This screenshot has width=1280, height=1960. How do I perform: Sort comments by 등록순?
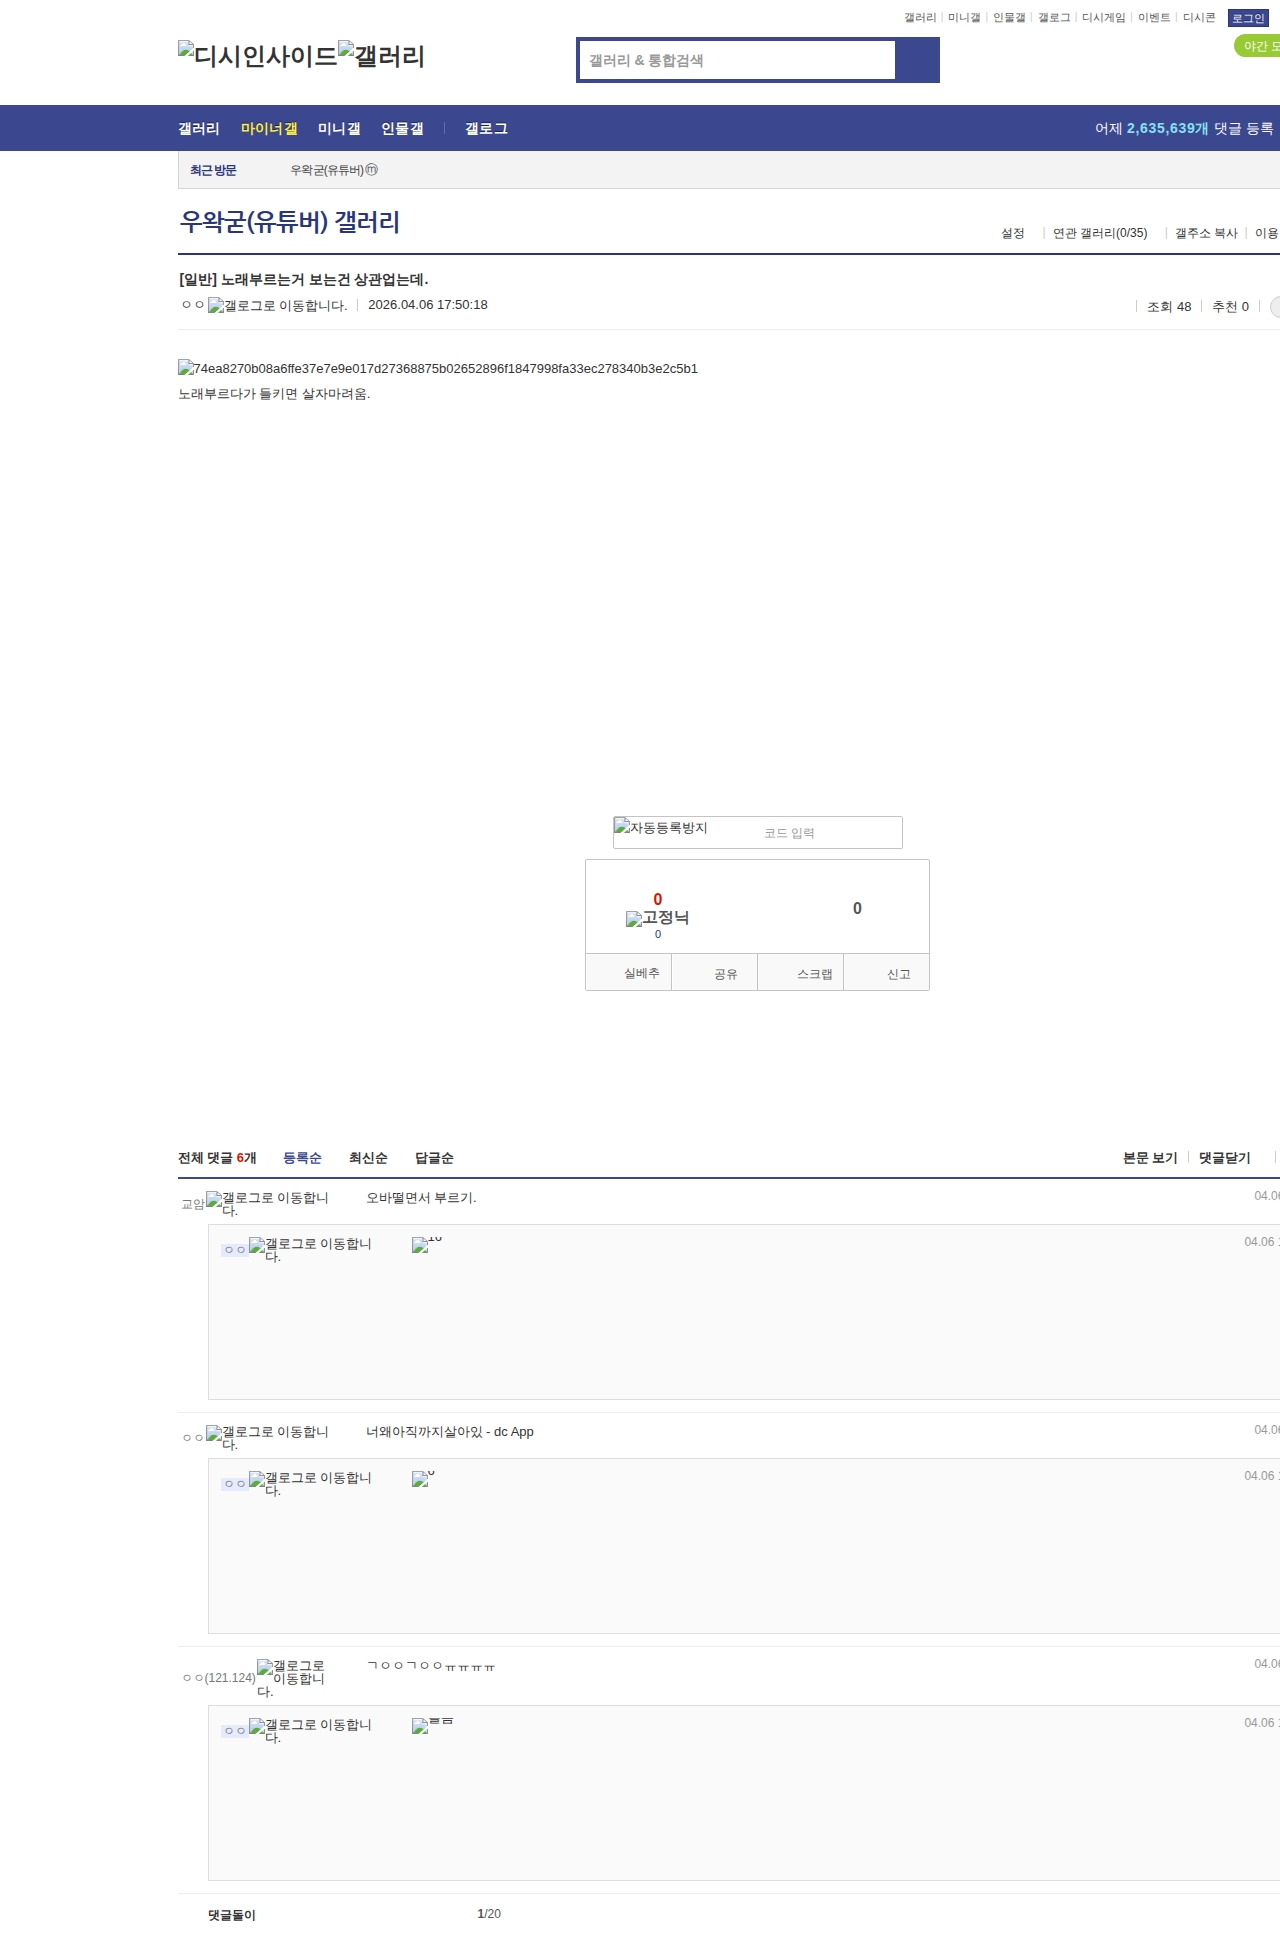(302, 1158)
